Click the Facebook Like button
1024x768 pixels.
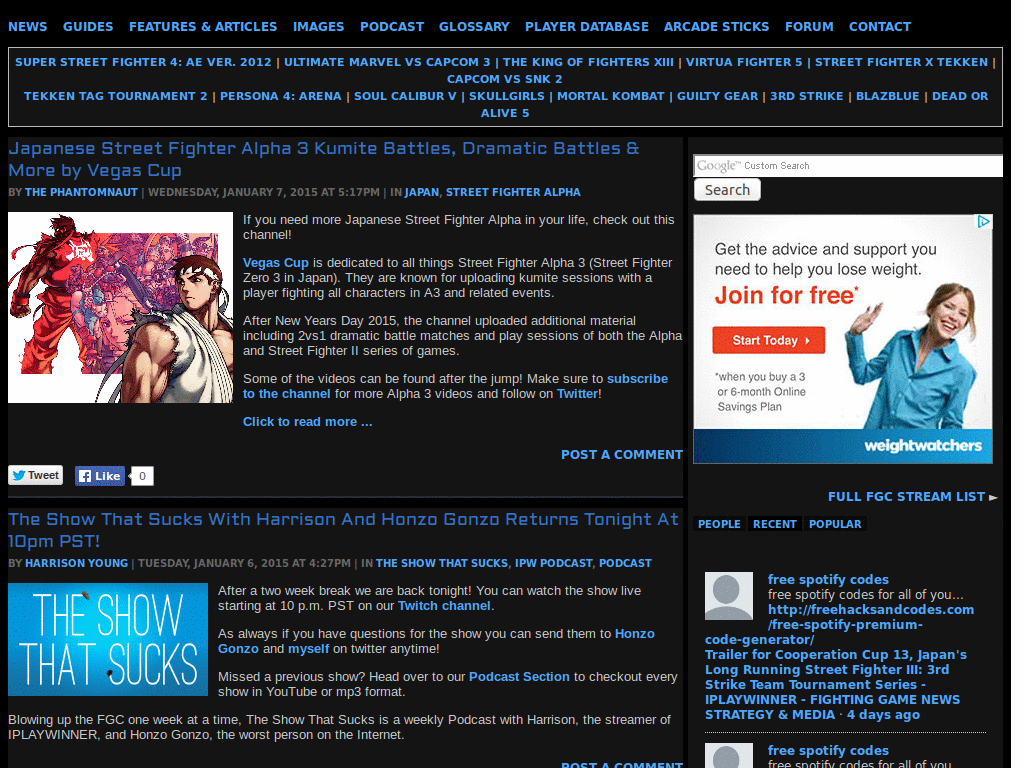tap(100, 476)
